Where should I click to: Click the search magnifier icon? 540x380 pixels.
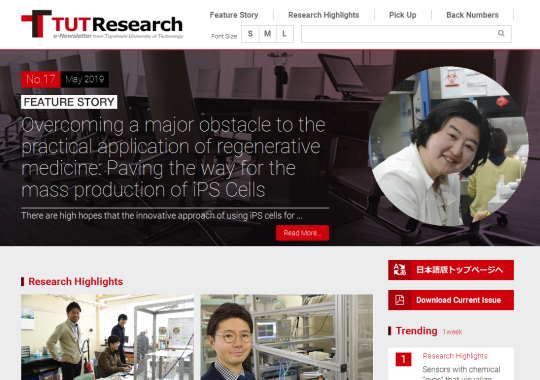(x=501, y=33)
